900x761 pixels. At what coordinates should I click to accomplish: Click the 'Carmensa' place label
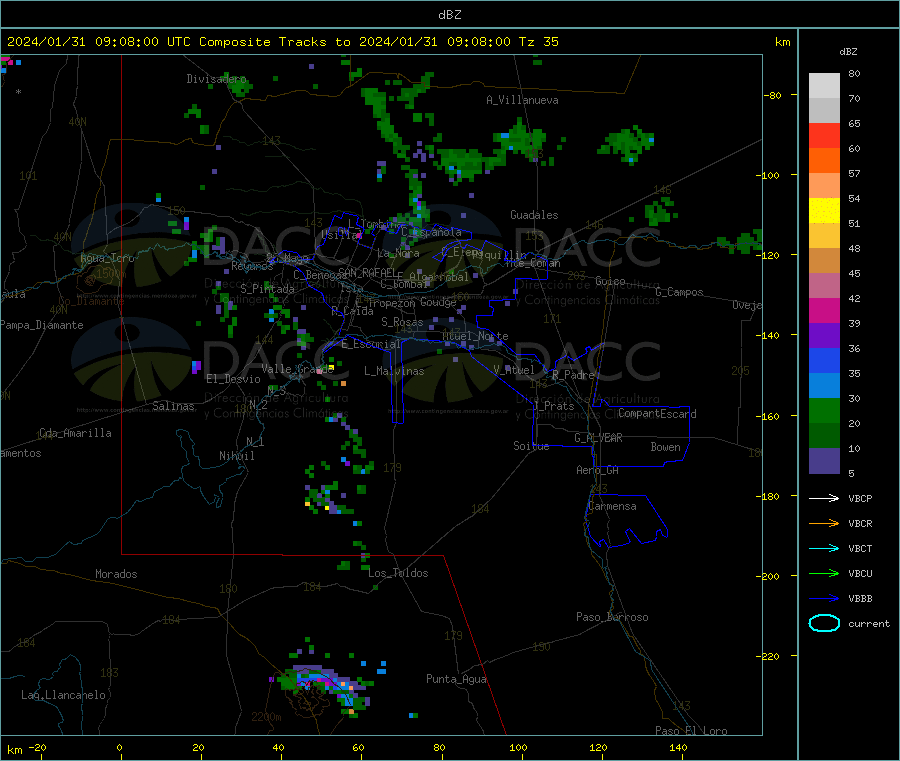pyautogui.click(x=612, y=507)
